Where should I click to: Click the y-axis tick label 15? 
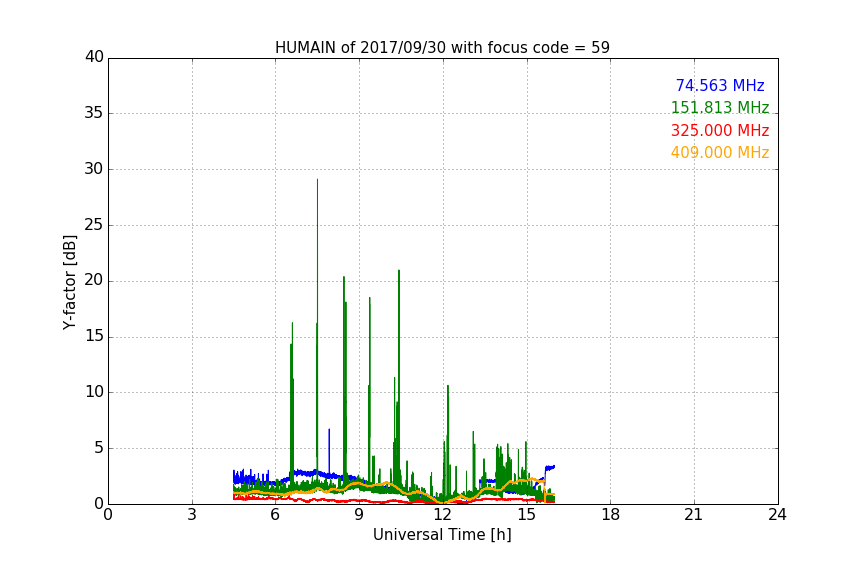tap(94, 336)
